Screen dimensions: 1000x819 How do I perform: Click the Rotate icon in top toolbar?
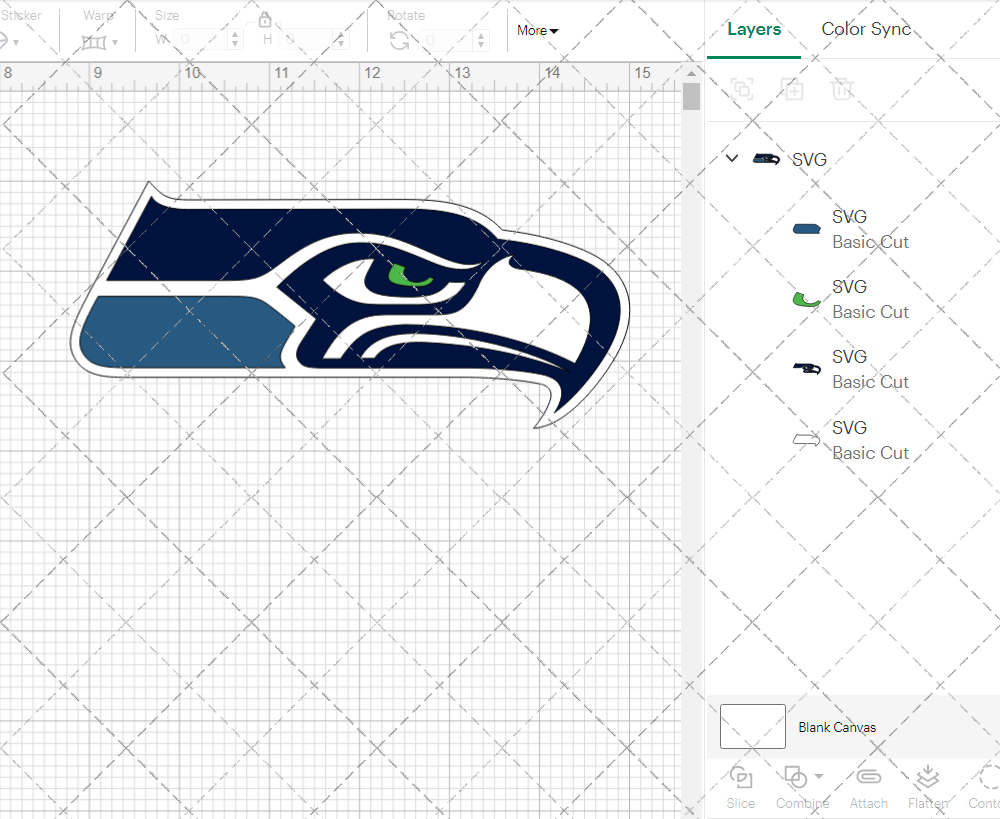point(399,40)
